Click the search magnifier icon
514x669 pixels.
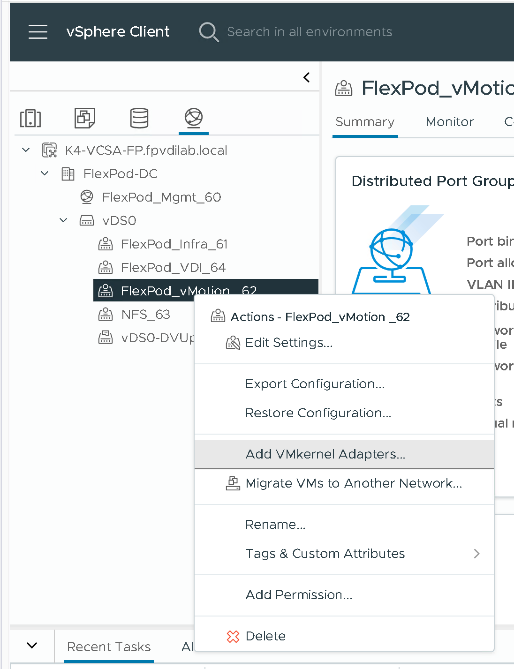coord(209,32)
